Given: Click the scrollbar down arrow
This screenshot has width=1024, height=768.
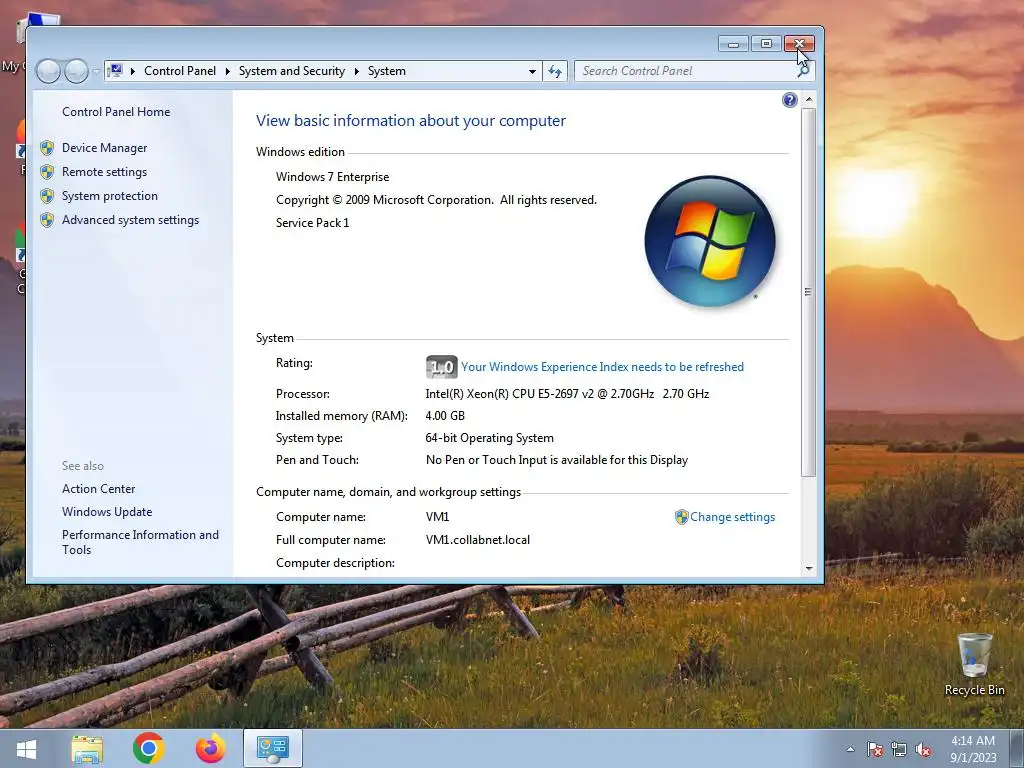Looking at the screenshot, I should (x=808, y=569).
